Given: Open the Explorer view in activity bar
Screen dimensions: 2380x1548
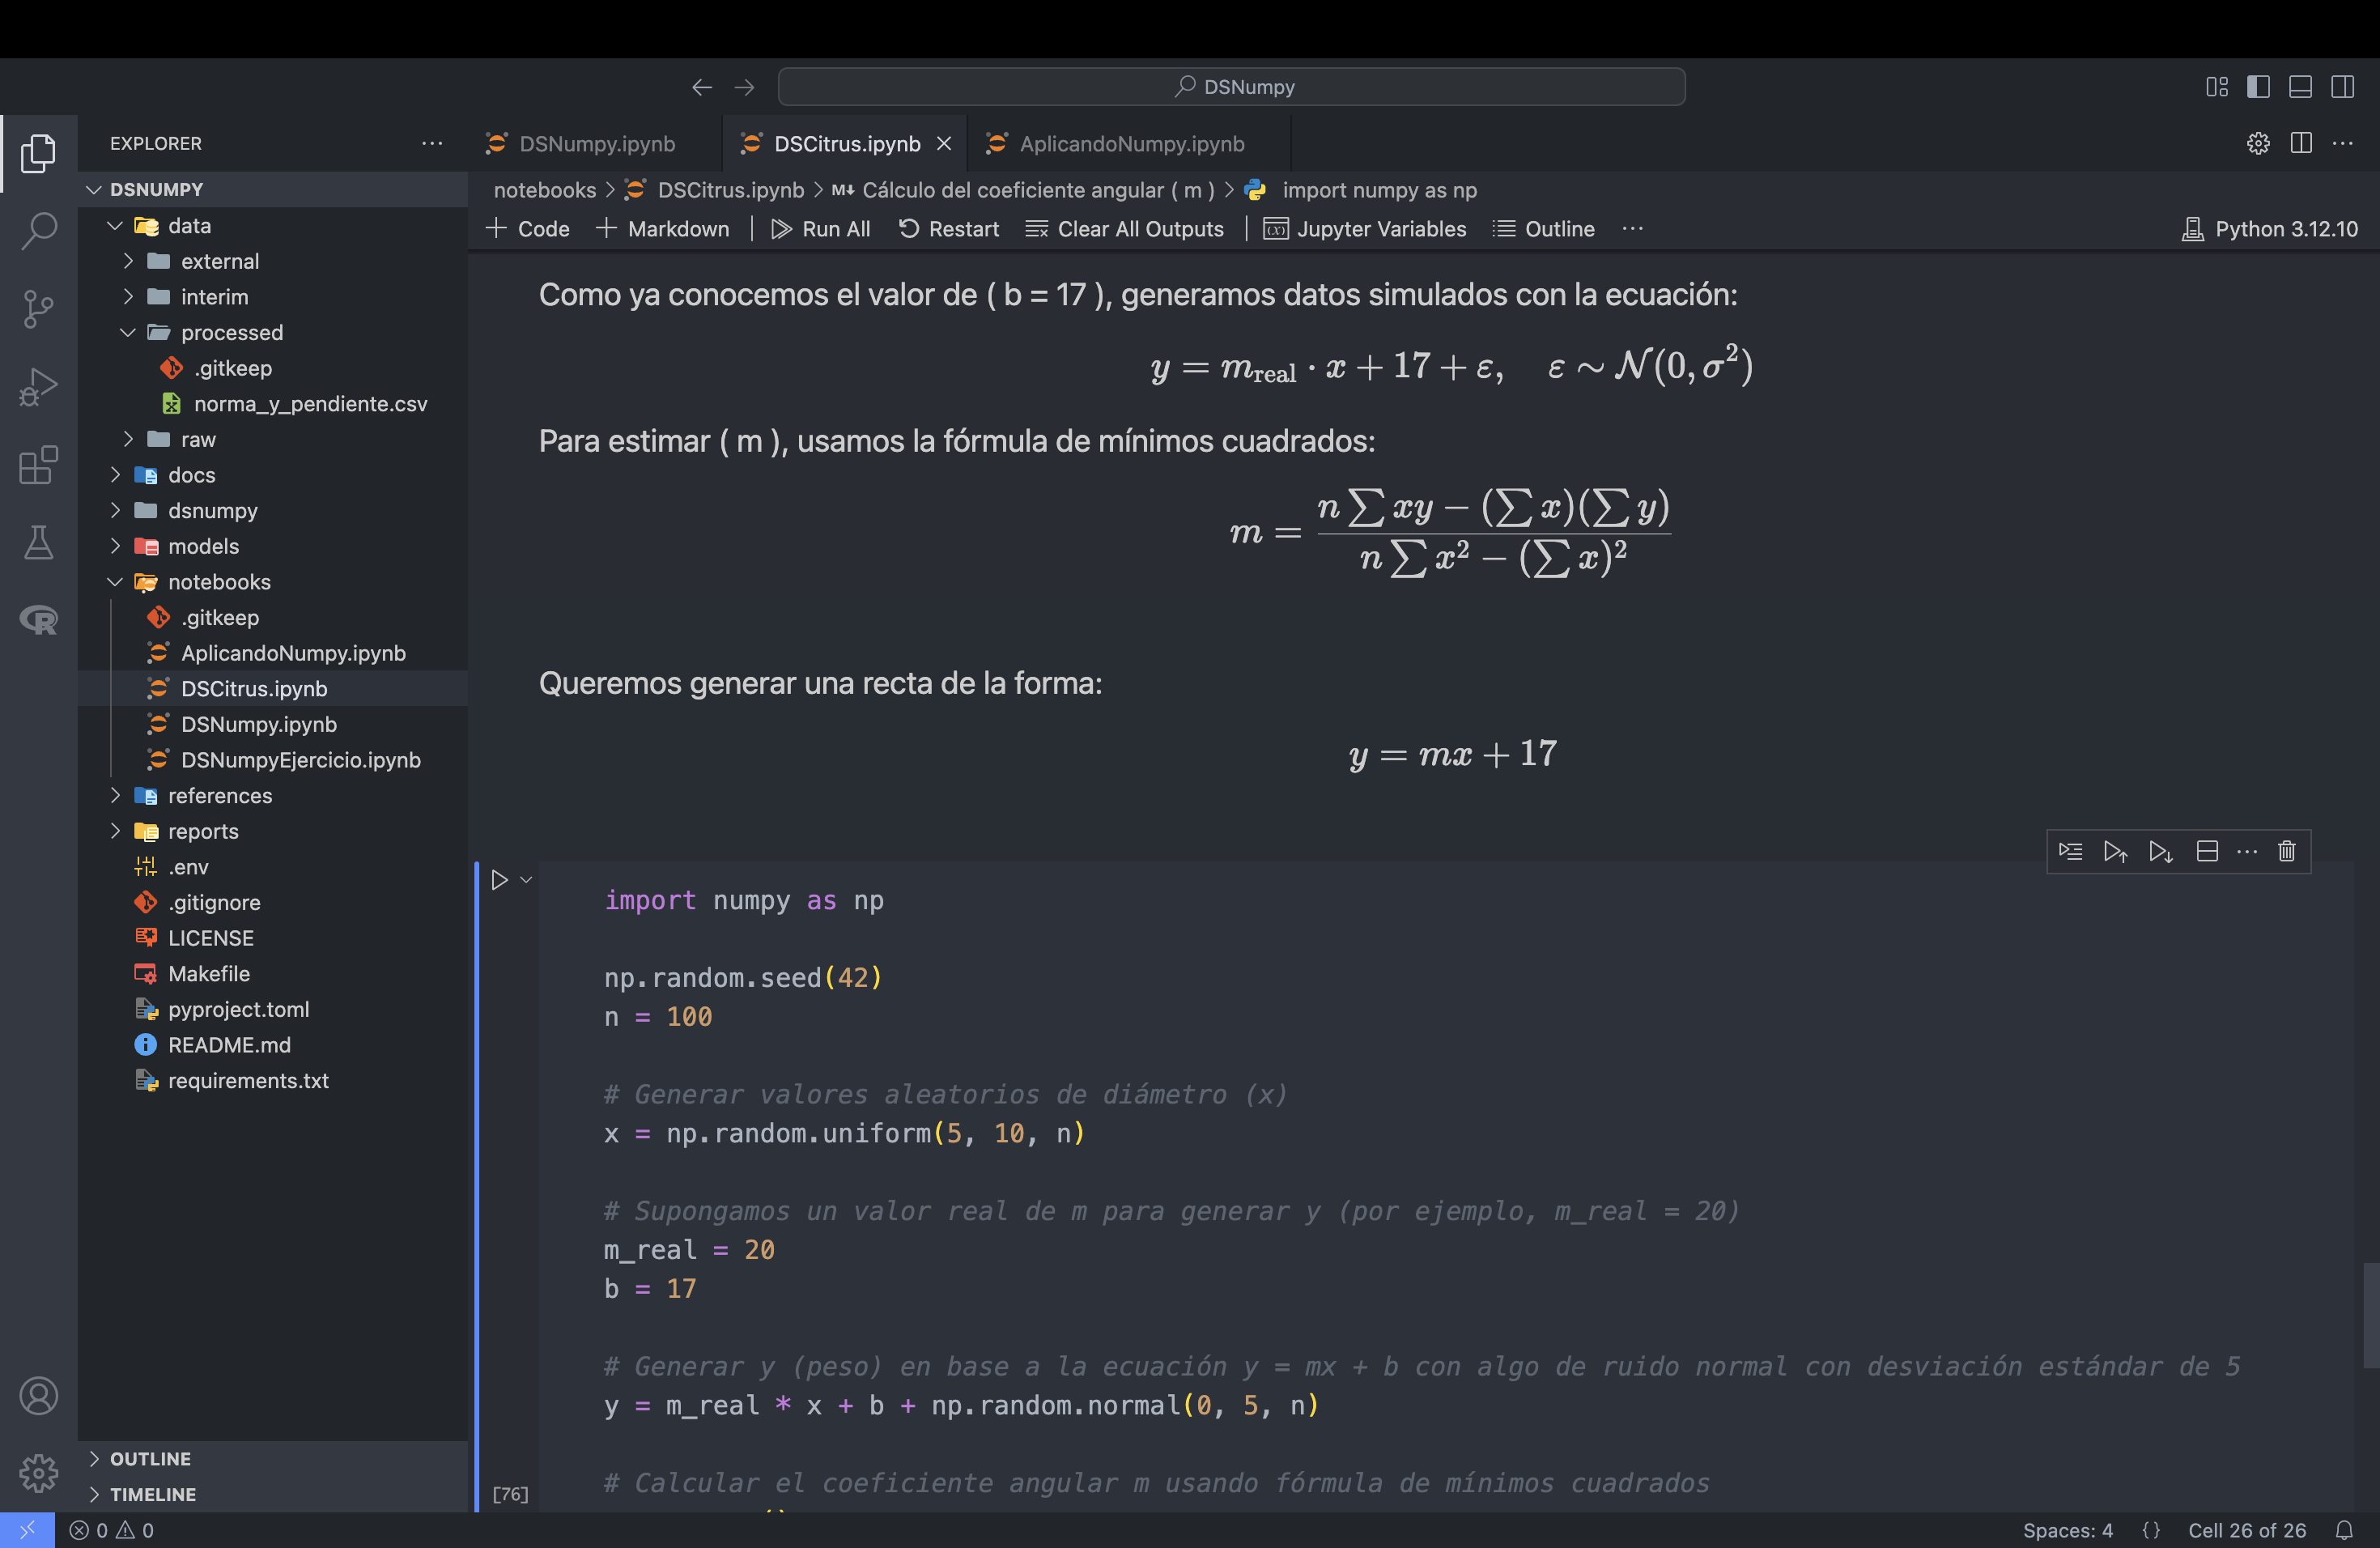Looking at the screenshot, I should point(38,153).
